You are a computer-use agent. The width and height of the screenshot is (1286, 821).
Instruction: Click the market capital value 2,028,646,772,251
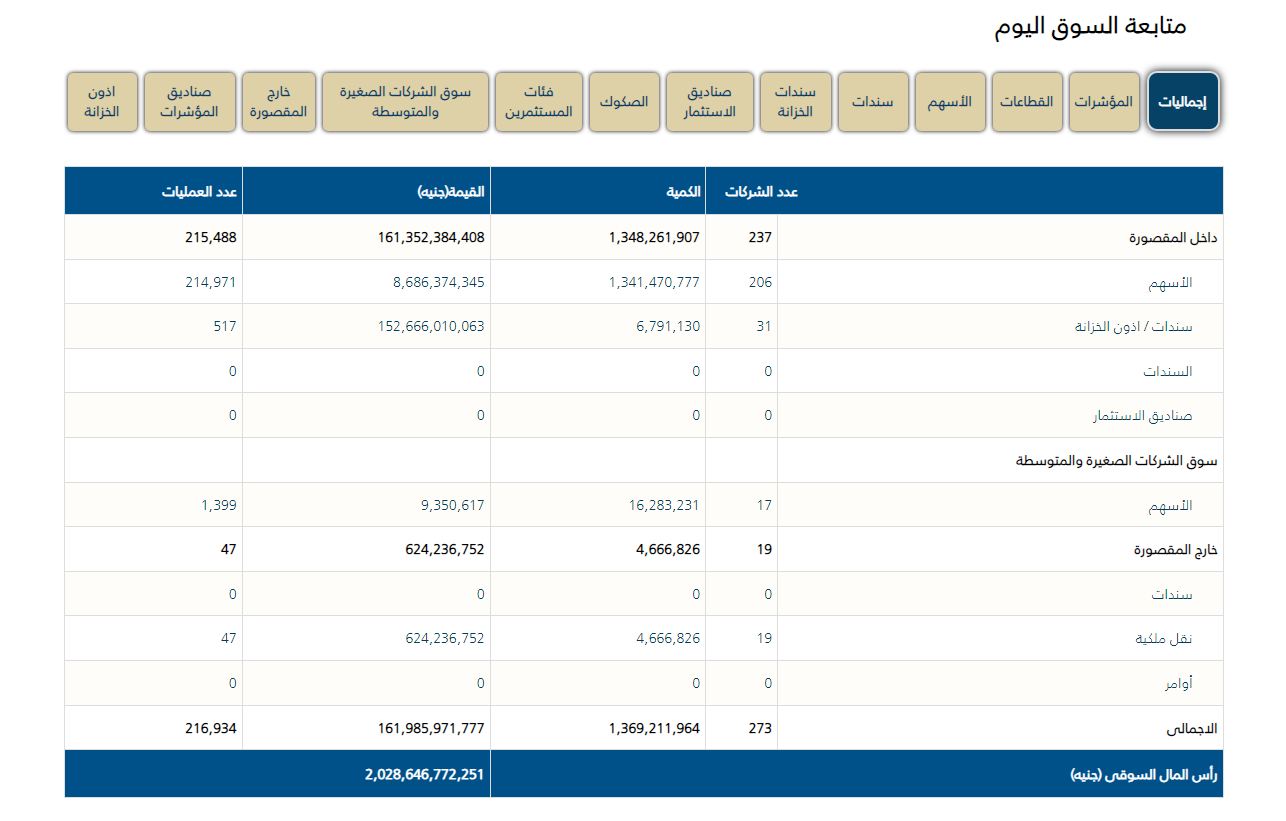424,774
